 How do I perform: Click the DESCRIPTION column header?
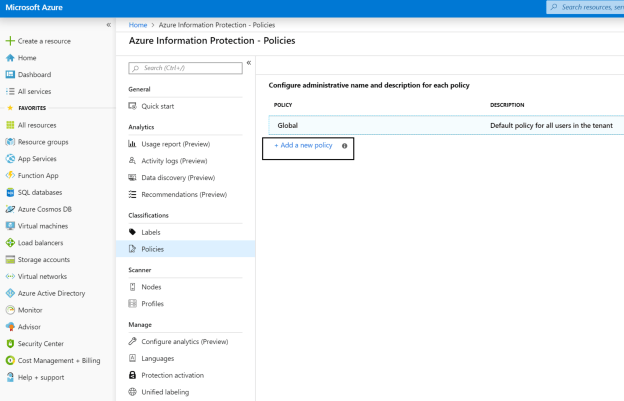click(x=507, y=105)
